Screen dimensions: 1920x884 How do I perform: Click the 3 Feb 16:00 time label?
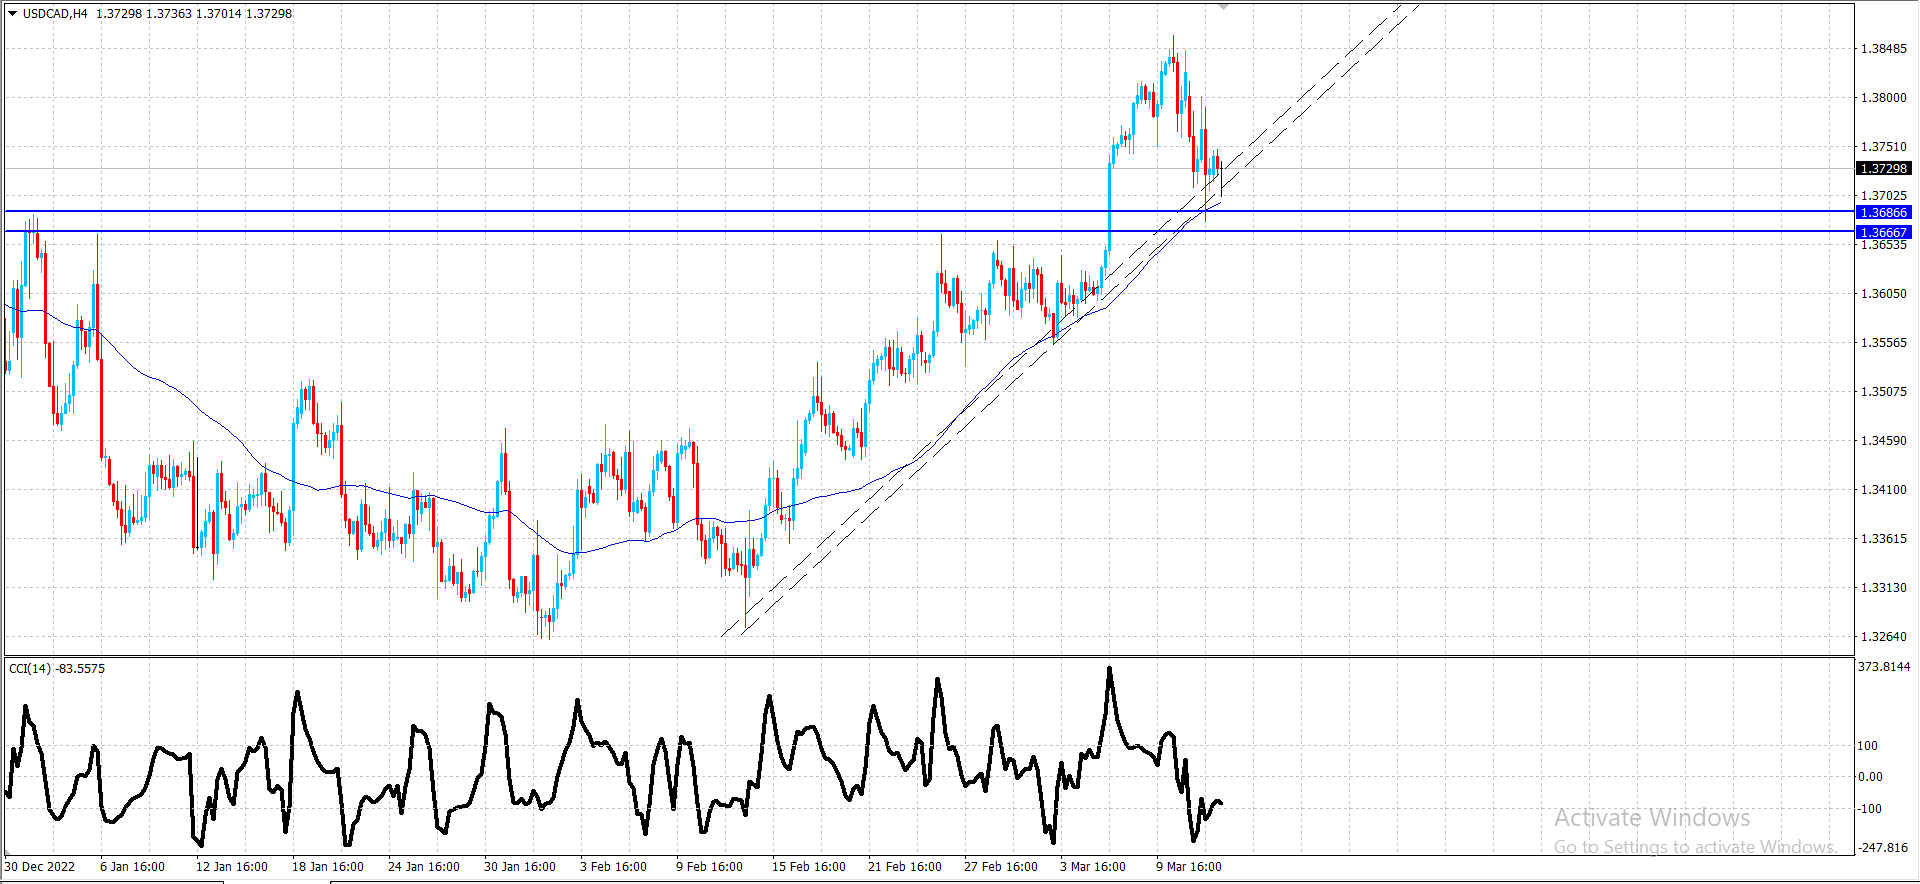click(613, 867)
